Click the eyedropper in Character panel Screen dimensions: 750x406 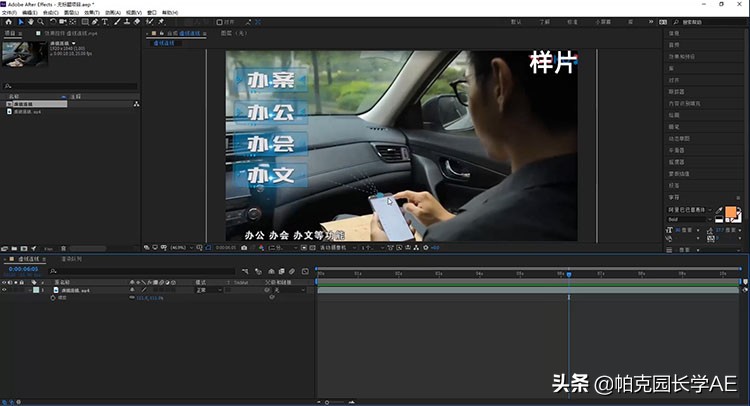719,210
